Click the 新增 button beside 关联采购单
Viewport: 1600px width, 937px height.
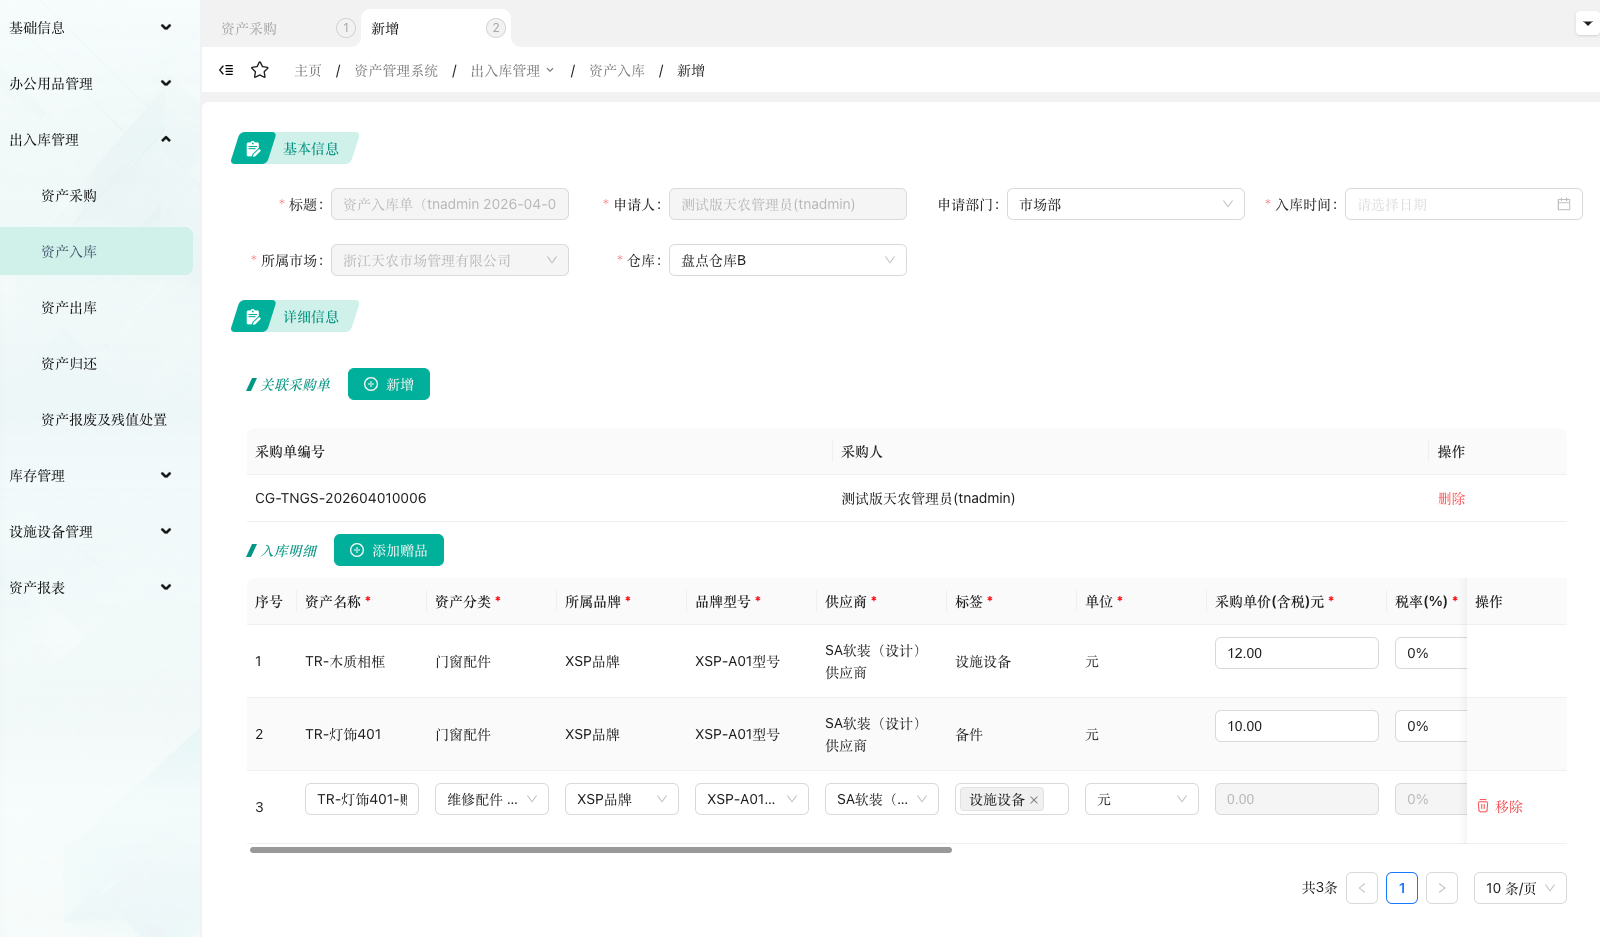[388, 384]
